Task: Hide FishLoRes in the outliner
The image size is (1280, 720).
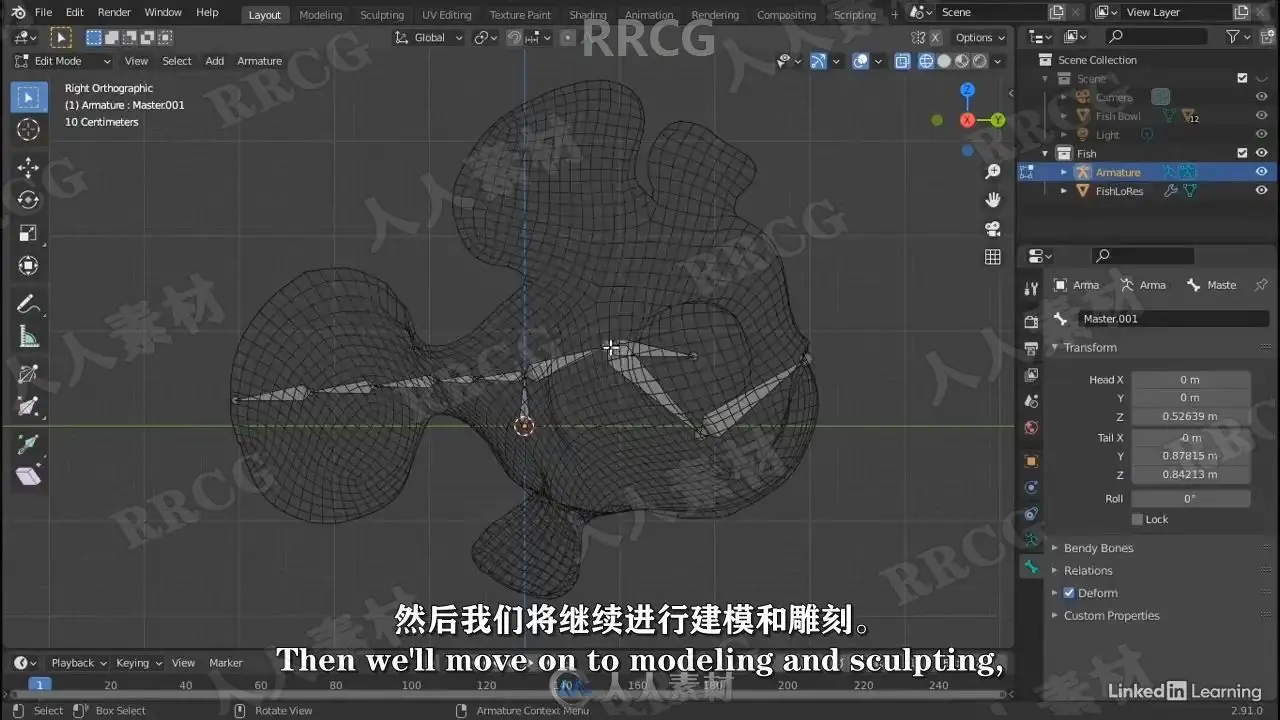Action: (1261, 191)
